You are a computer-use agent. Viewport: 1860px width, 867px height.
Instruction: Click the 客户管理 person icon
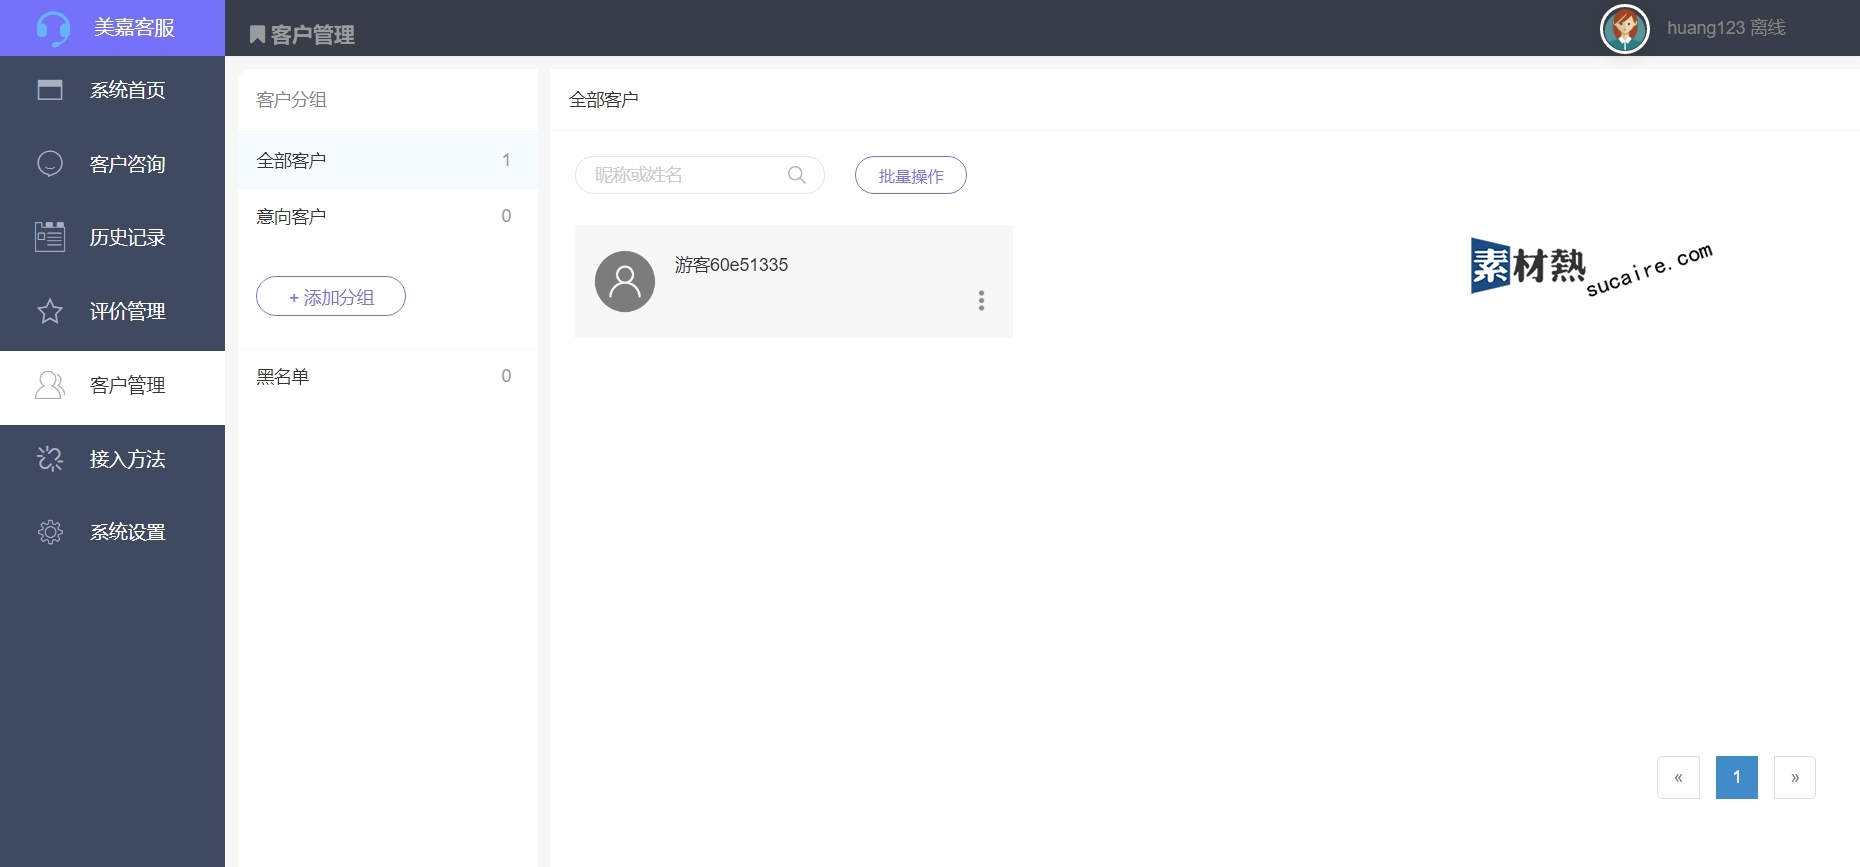(50, 385)
